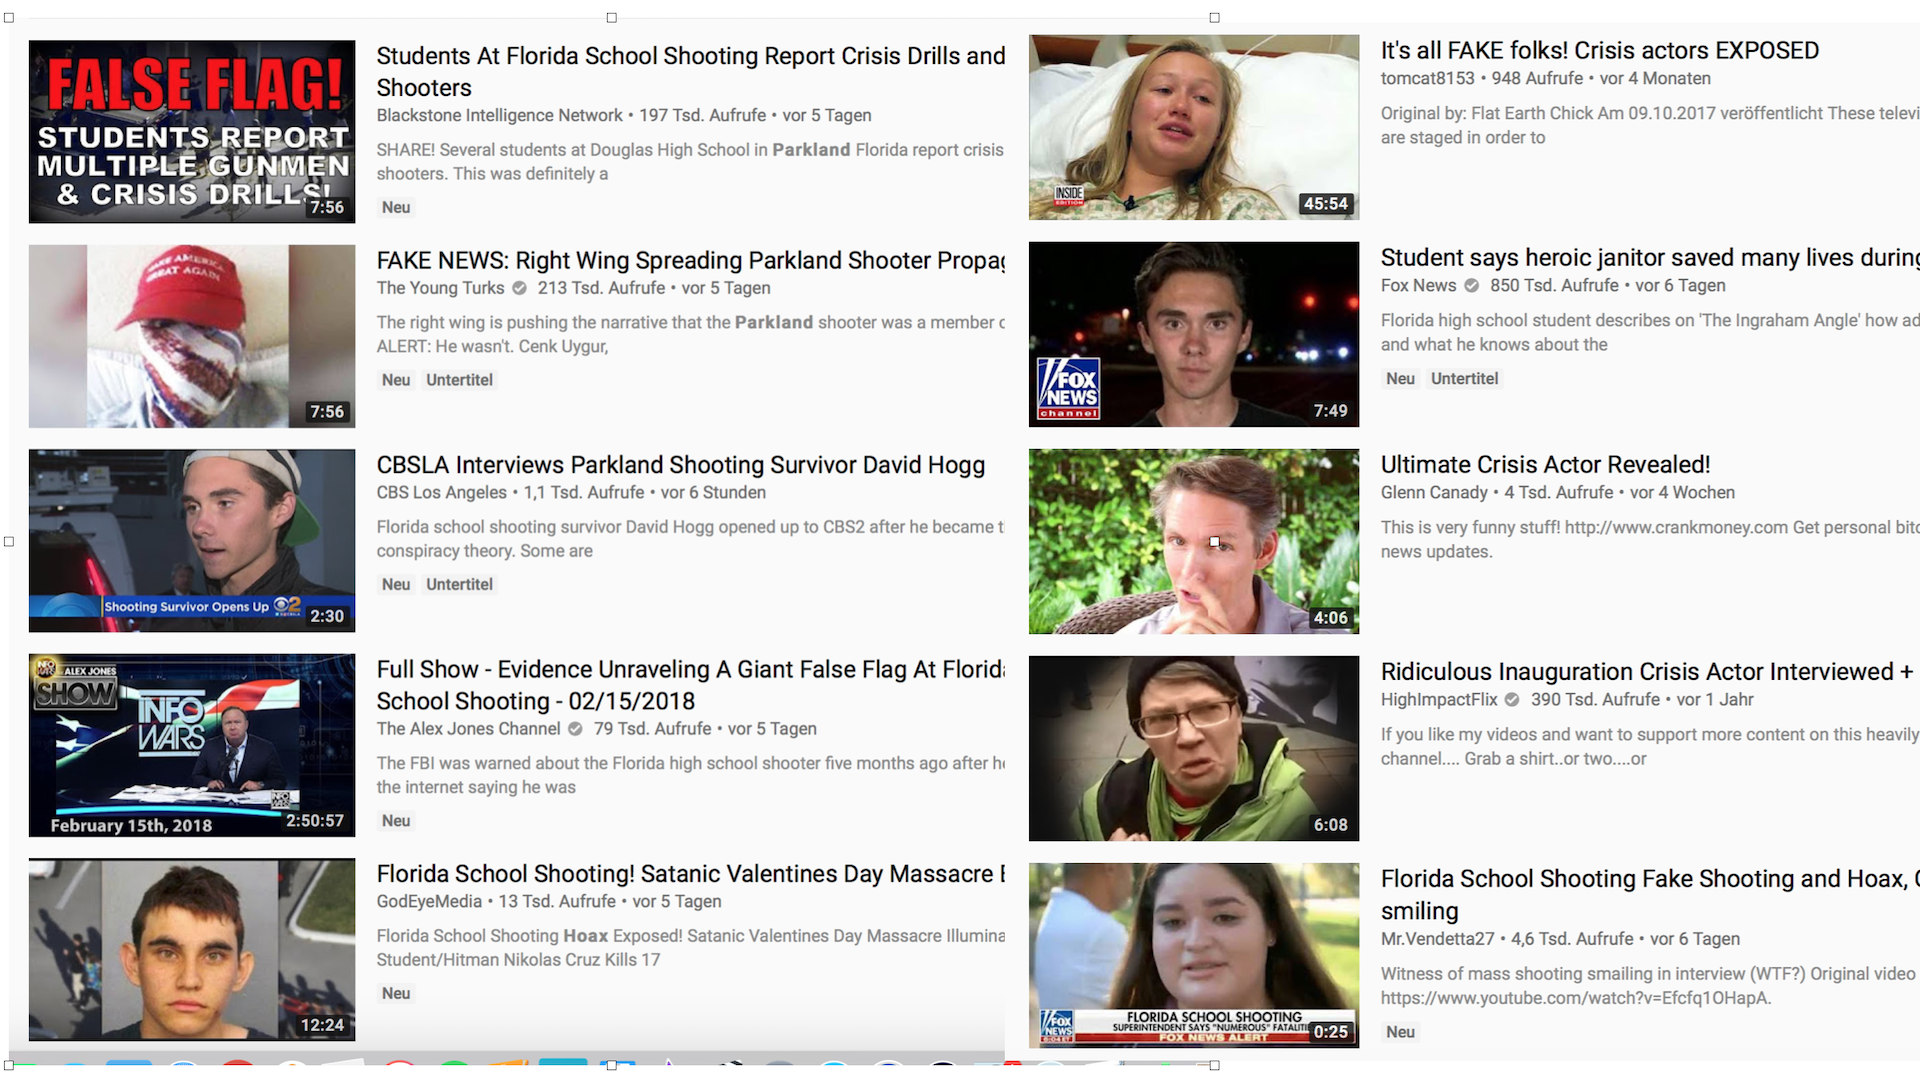Click the HighImpactFlix verified checkmark badge

coord(1513,700)
